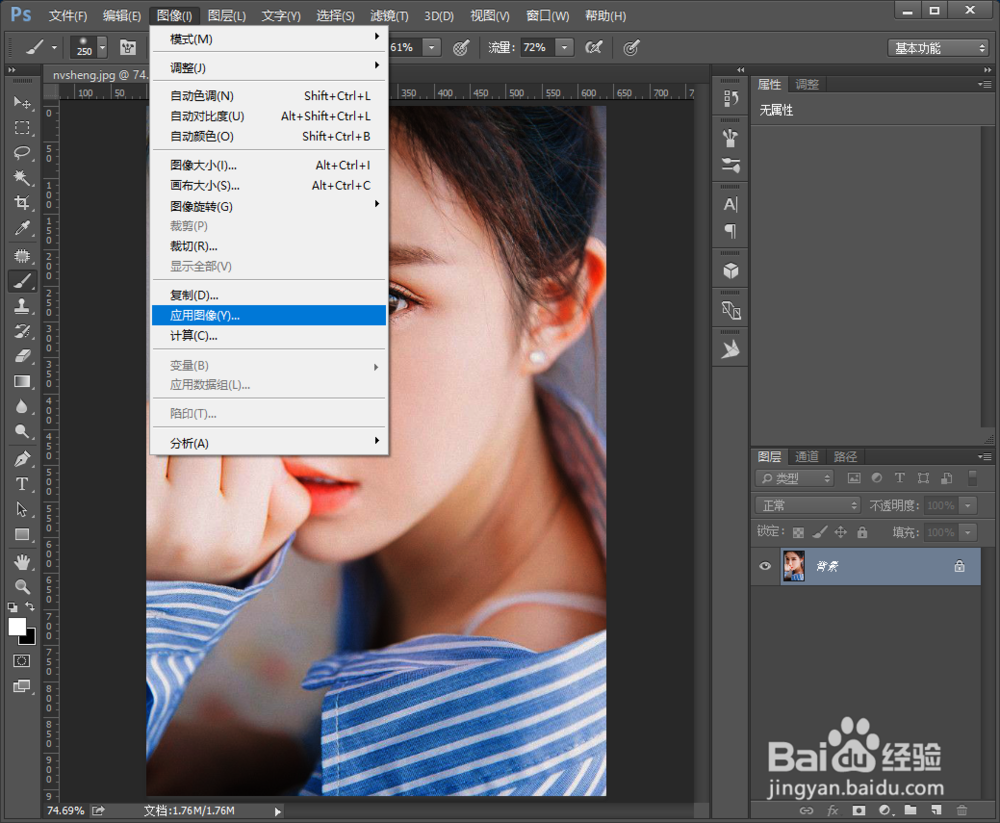Viewport: 1000px width, 823px height.
Task: Toggle lock position icon
Action: coord(841,532)
